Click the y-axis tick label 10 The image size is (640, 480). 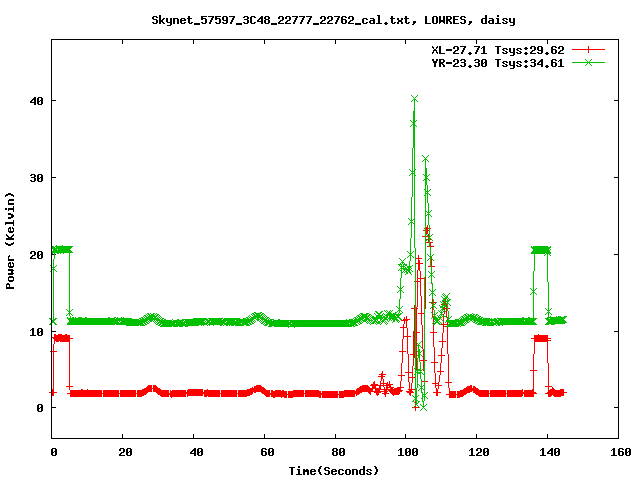tap(37, 332)
